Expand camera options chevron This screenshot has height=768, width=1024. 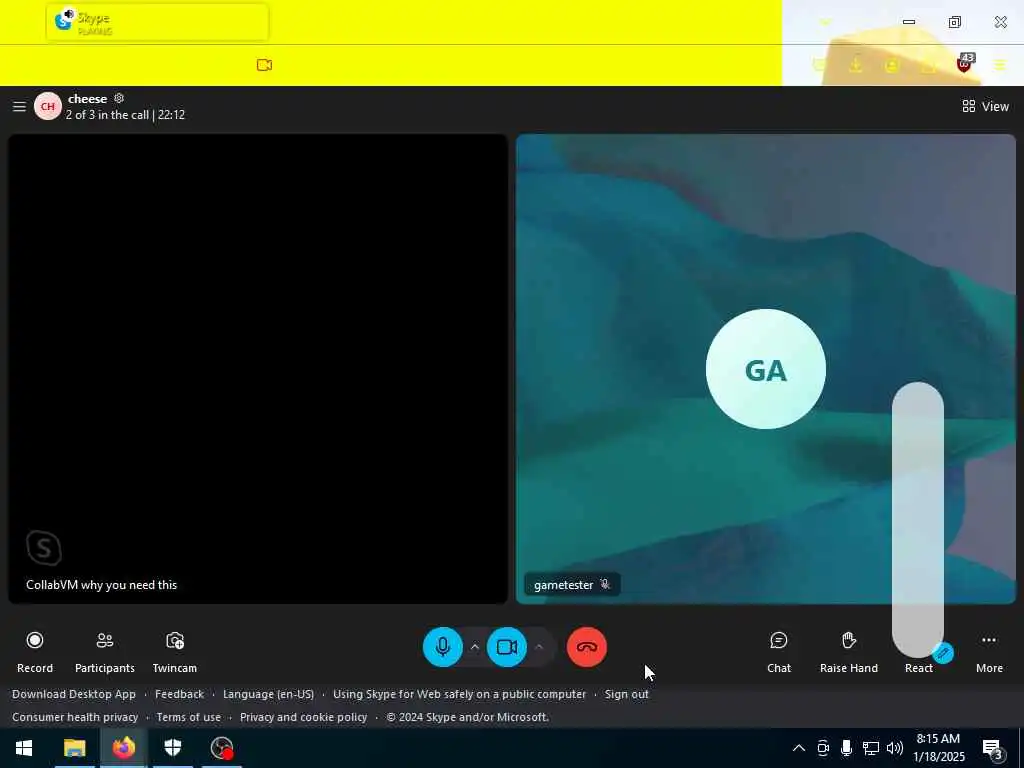(539, 647)
